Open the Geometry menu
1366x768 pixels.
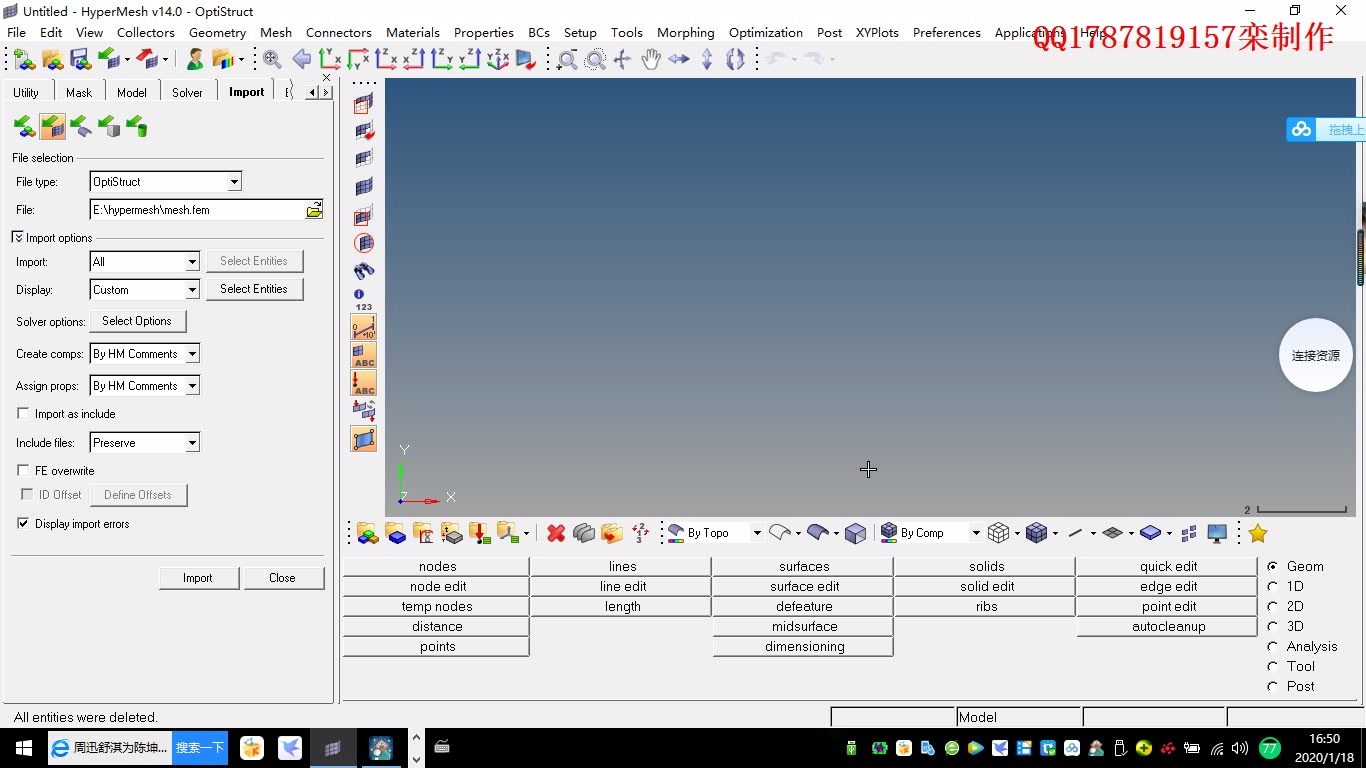(217, 32)
